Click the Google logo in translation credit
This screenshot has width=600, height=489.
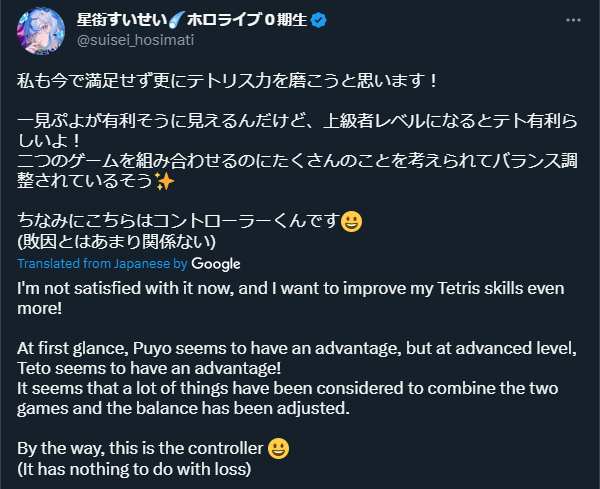click(x=216, y=264)
